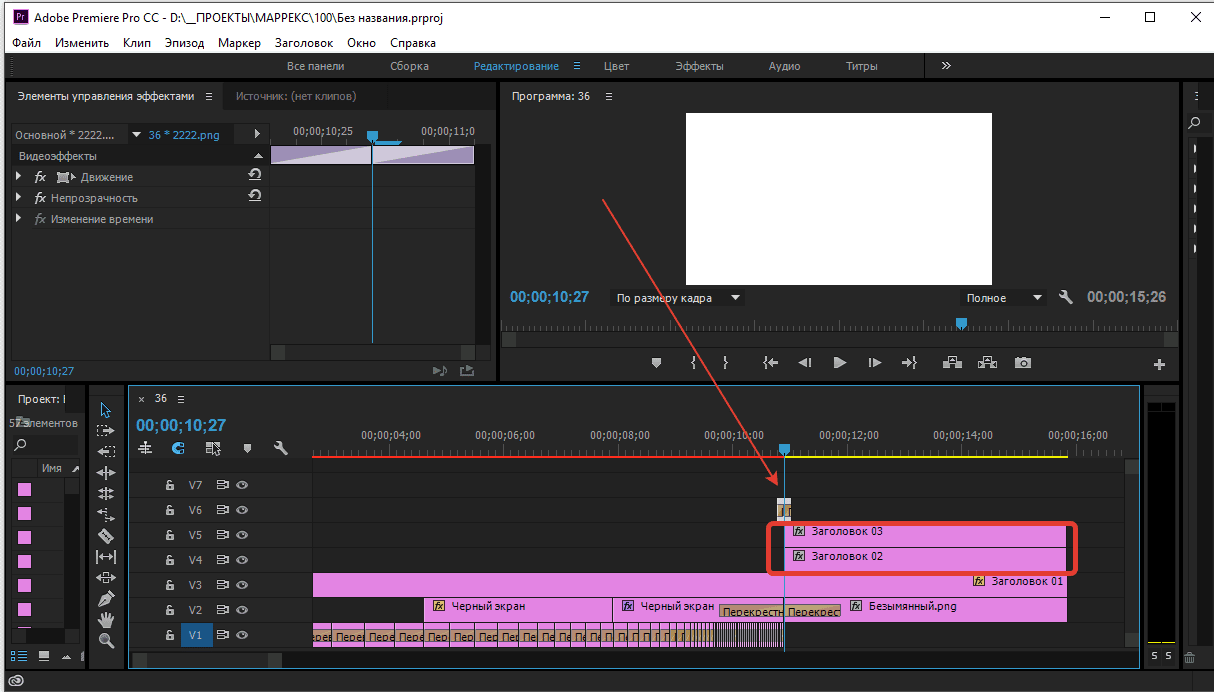Screen dimensions: 1214x692
Task: Hide track V7 with eye icon
Action: [242, 485]
